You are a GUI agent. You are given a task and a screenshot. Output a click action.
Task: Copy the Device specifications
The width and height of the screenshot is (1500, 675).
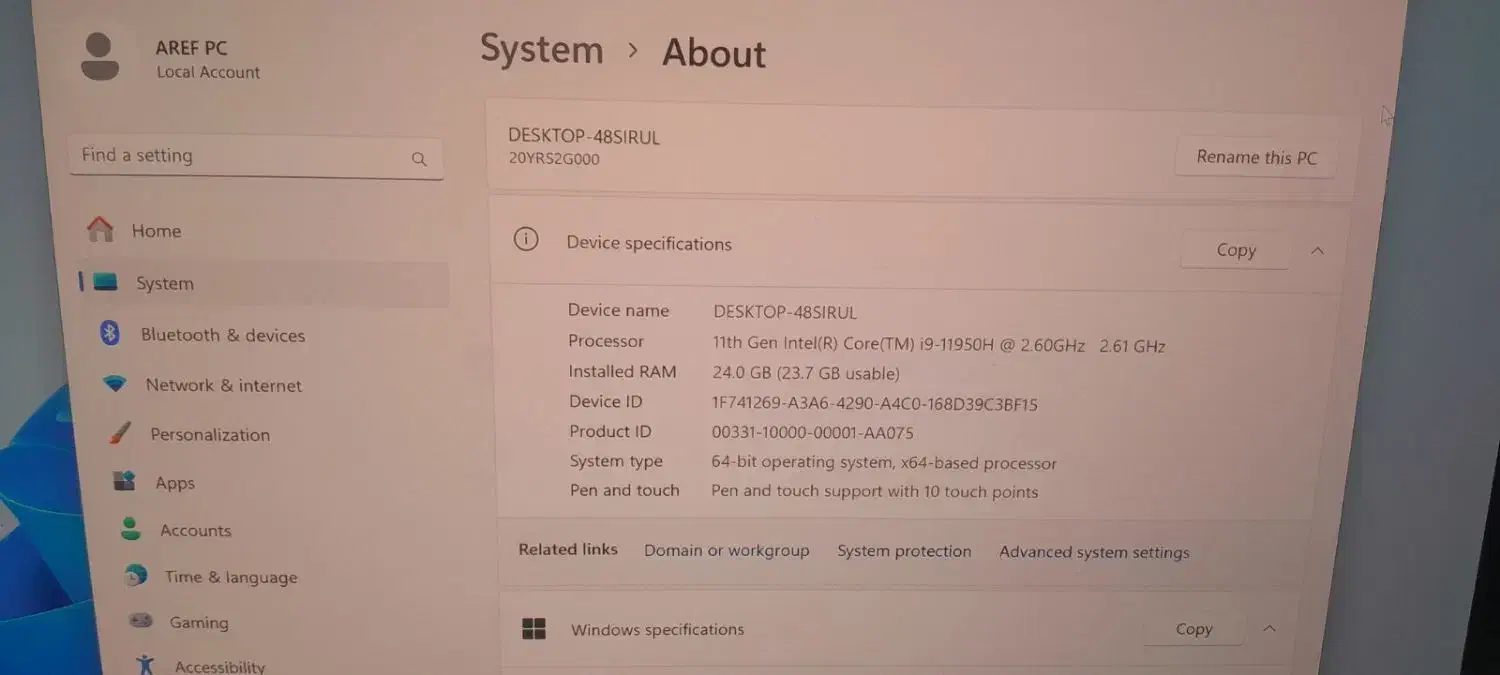tap(1235, 251)
